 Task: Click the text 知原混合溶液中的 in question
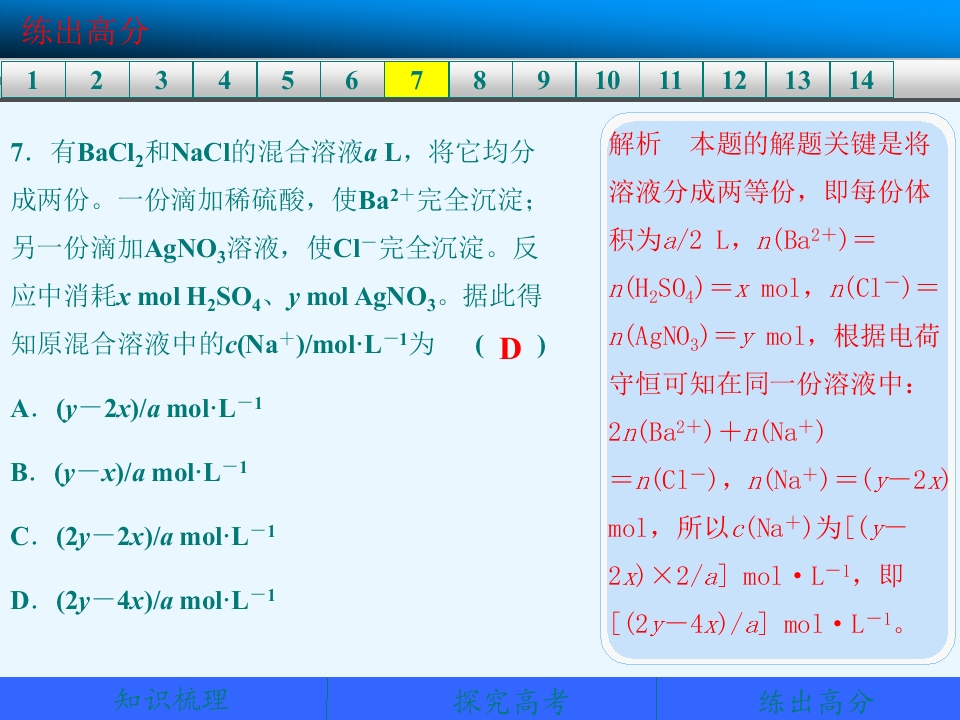coord(118,345)
